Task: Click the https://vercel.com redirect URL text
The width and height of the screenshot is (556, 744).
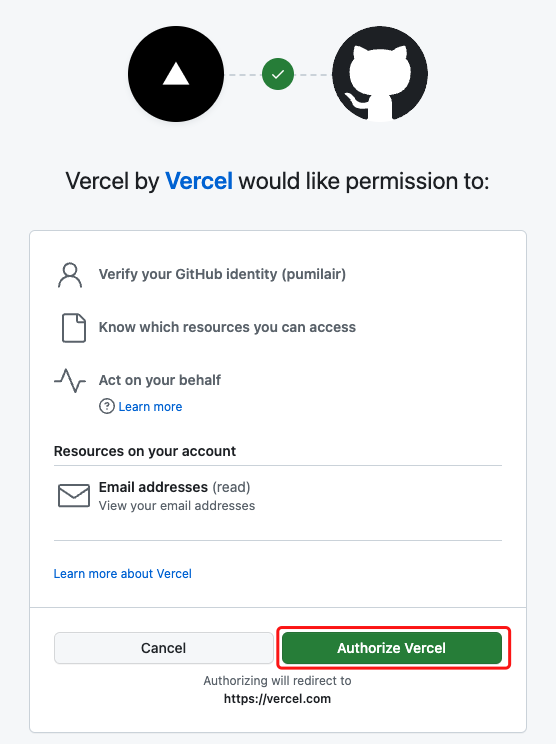Action: [x=278, y=699]
